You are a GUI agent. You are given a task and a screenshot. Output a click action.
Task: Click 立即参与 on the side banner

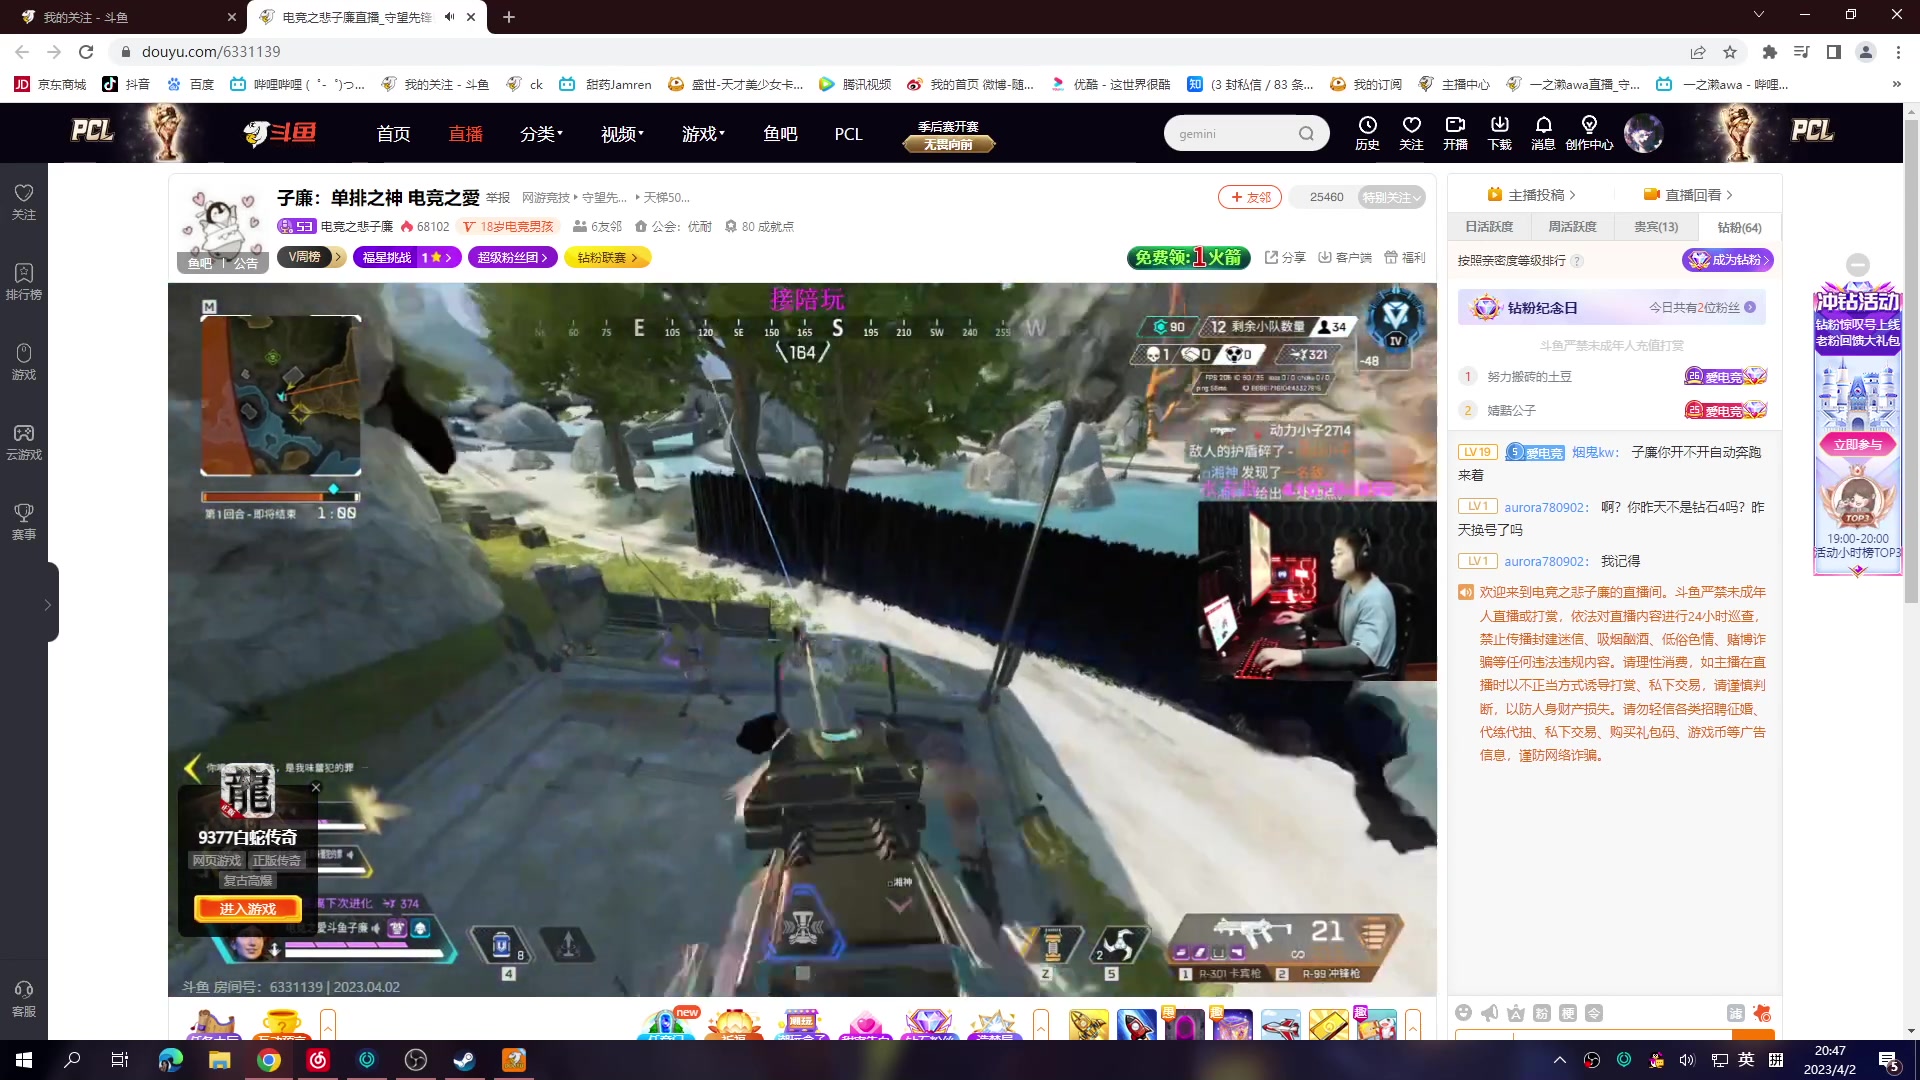coord(1857,445)
